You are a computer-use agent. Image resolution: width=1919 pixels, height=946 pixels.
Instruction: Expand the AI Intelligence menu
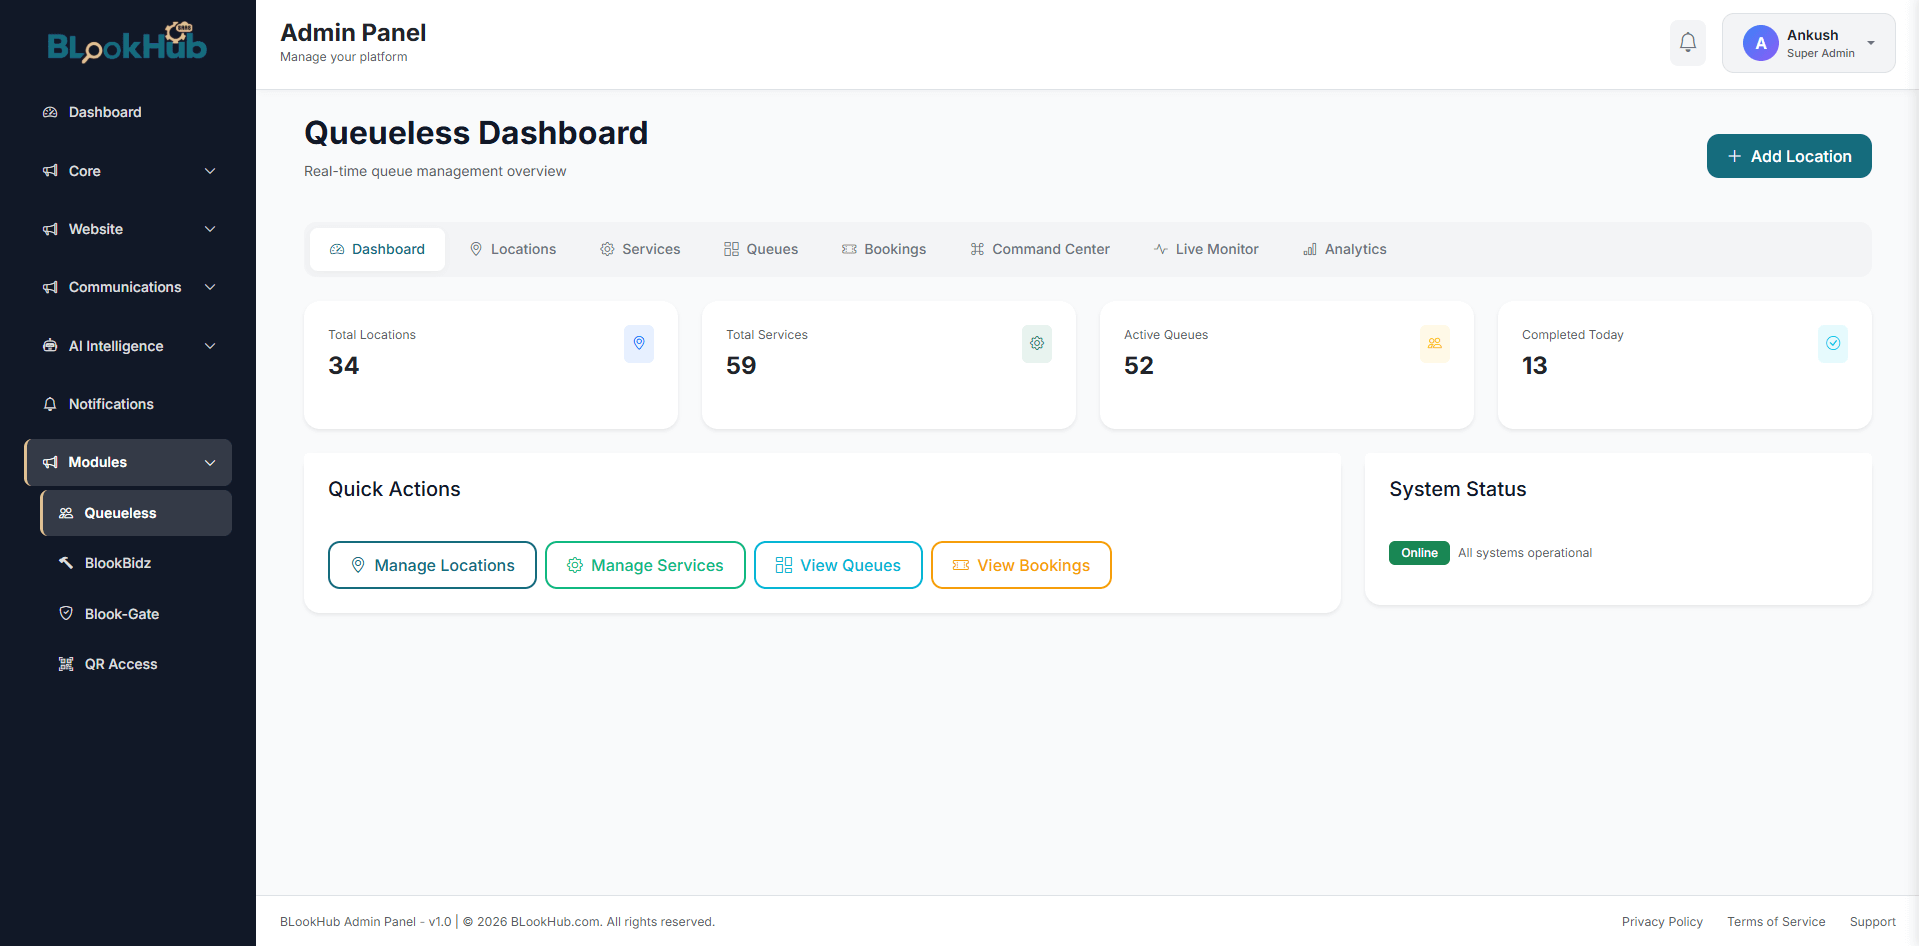(127, 345)
